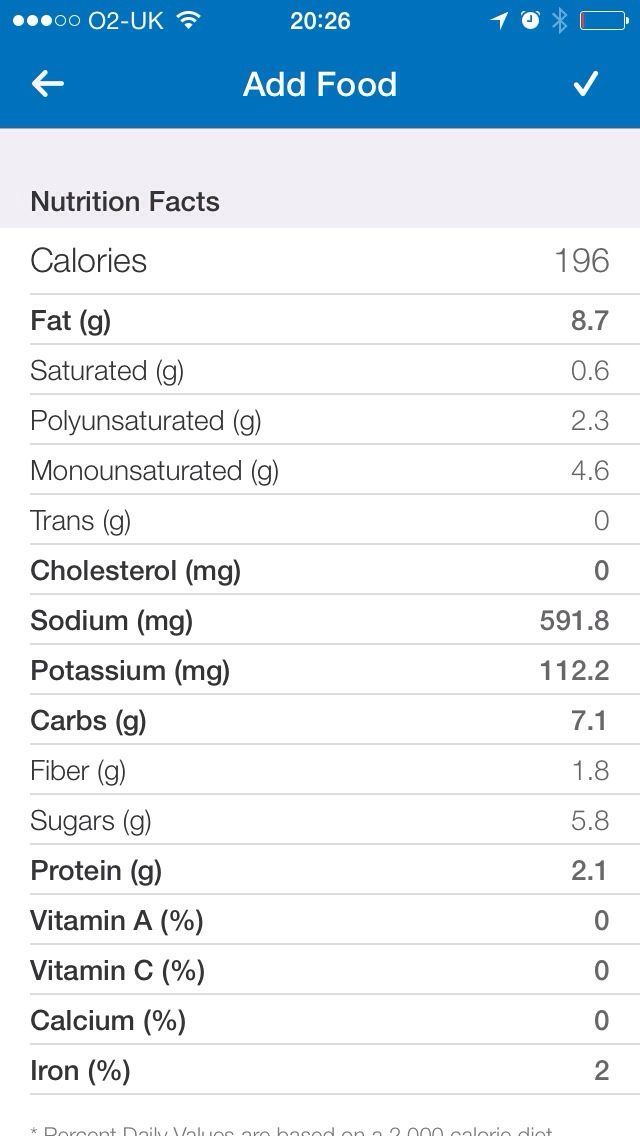Select the Calories value 196
640x1136 pixels.
[581, 261]
